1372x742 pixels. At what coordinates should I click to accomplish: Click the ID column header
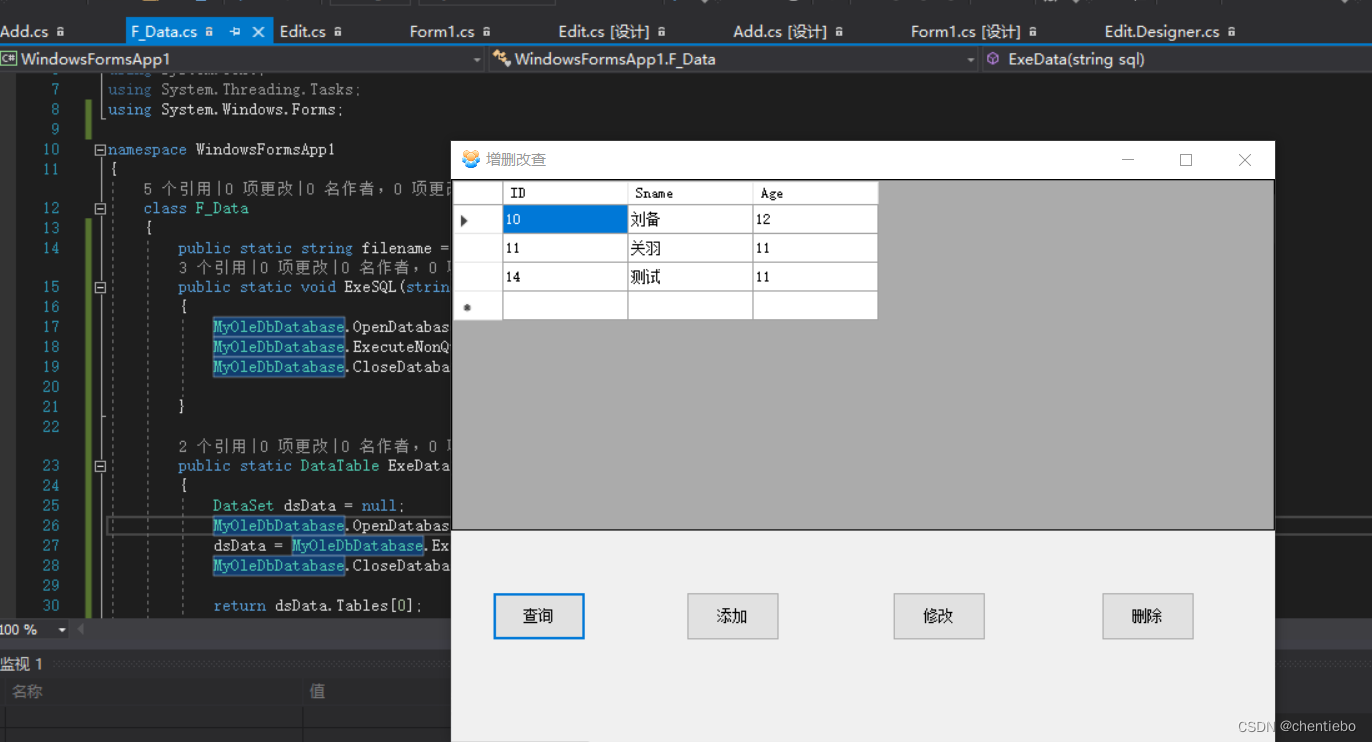[x=565, y=193]
